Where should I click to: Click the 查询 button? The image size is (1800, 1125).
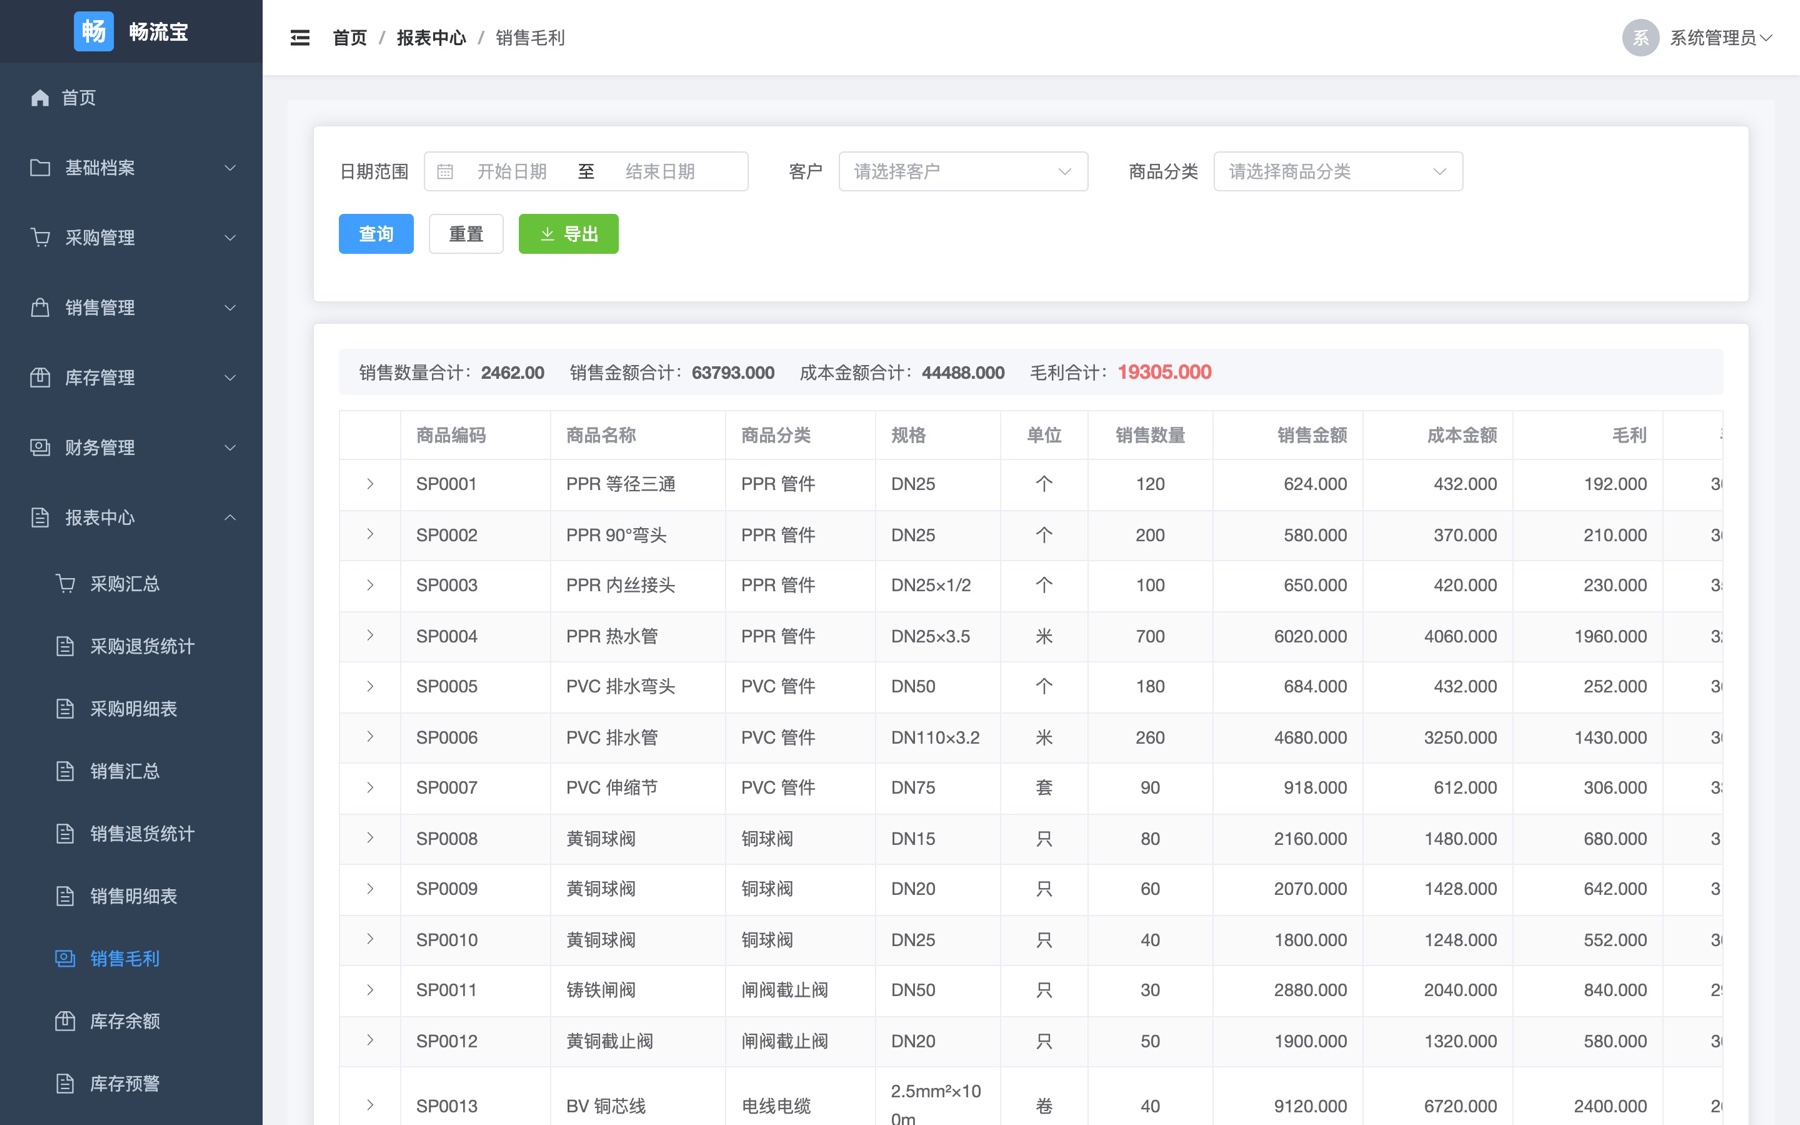click(376, 234)
